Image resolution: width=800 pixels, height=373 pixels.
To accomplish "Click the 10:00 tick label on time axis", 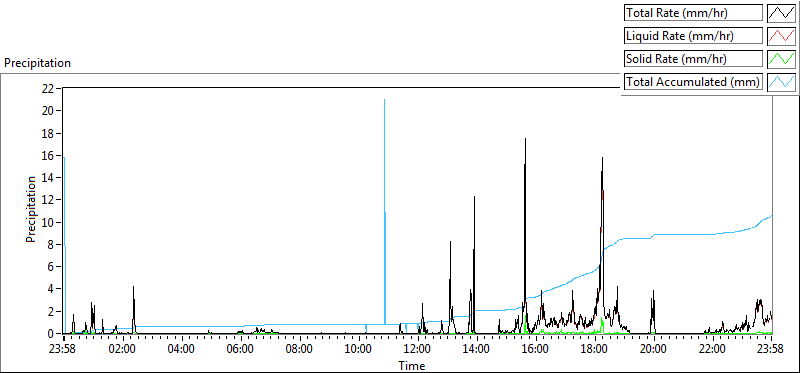I will point(359,350).
